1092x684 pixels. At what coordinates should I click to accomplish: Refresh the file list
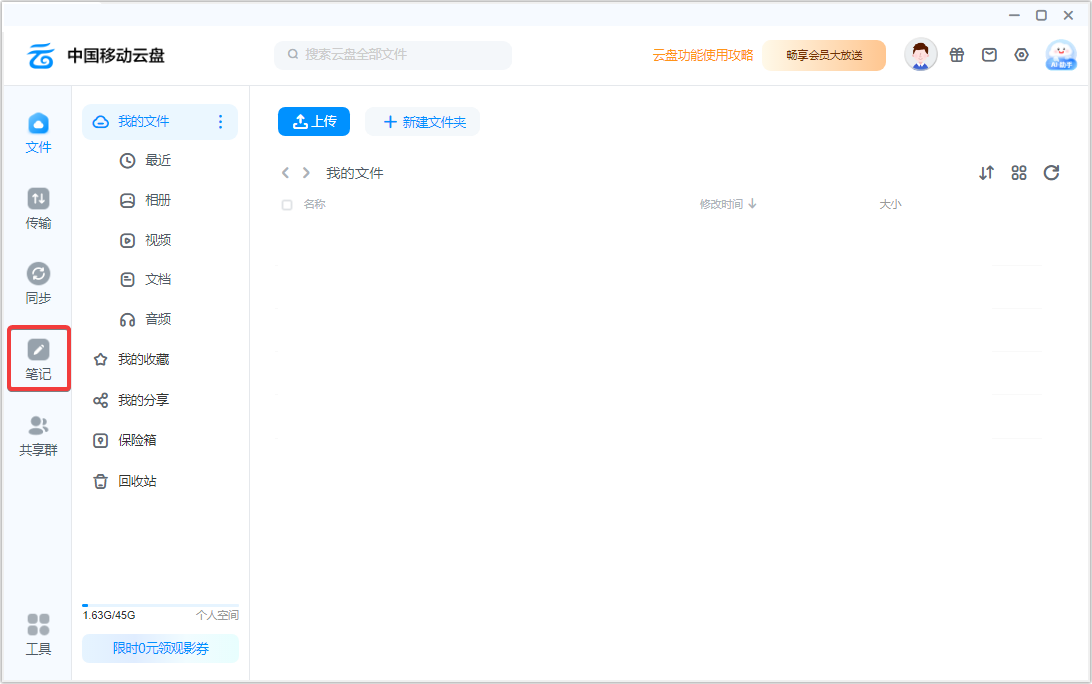[1051, 172]
